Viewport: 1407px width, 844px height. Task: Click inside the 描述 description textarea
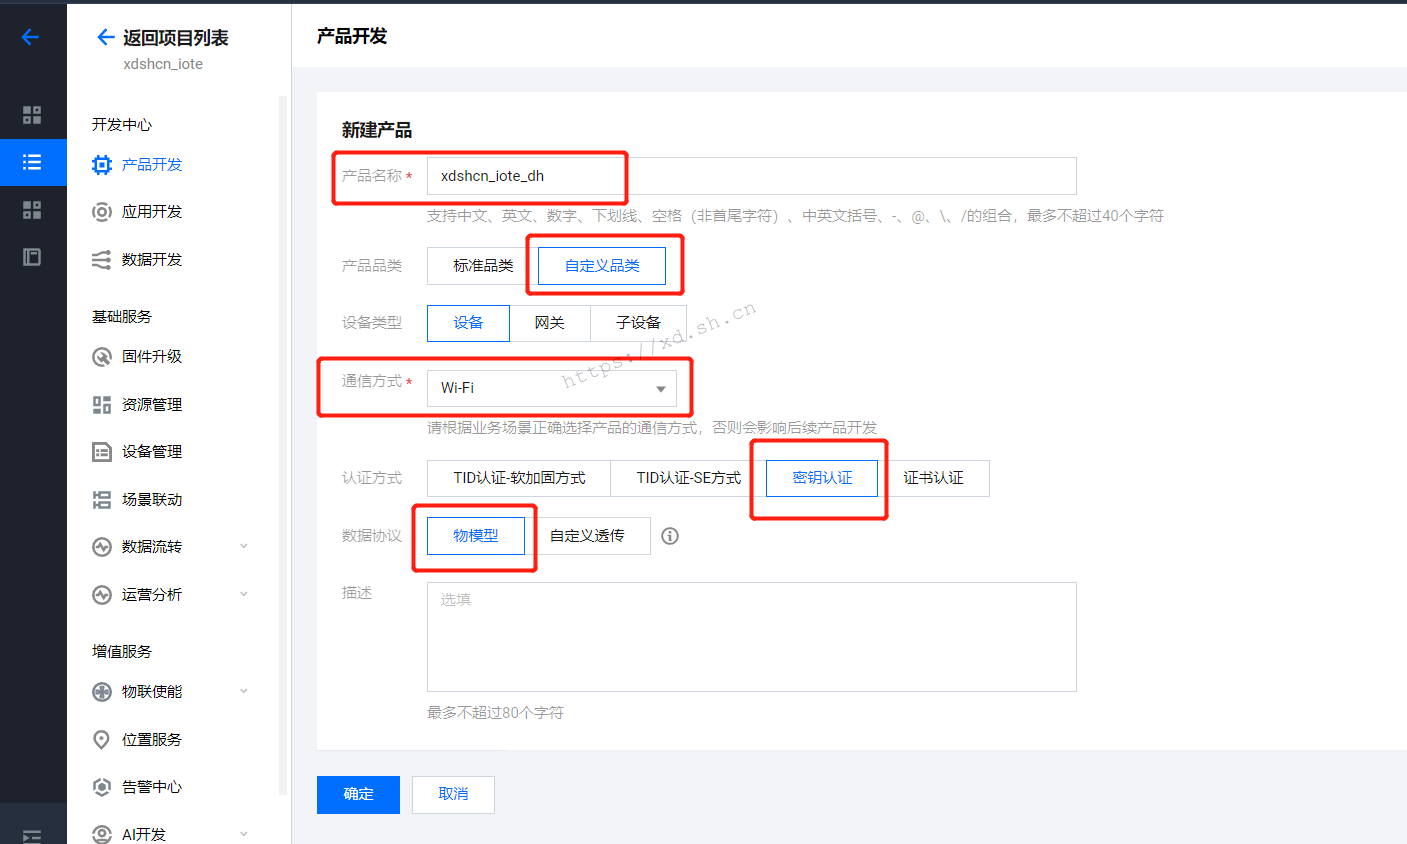click(750, 636)
